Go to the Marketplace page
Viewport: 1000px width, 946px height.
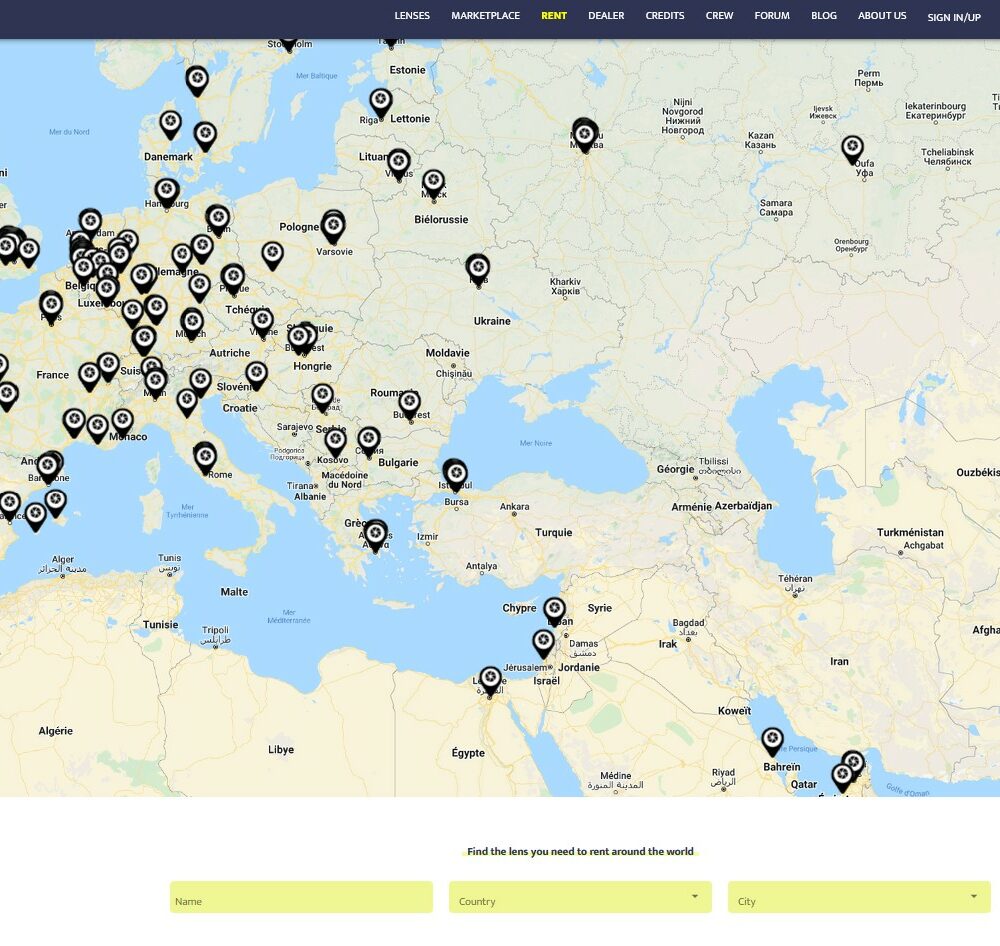(x=486, y=16)
